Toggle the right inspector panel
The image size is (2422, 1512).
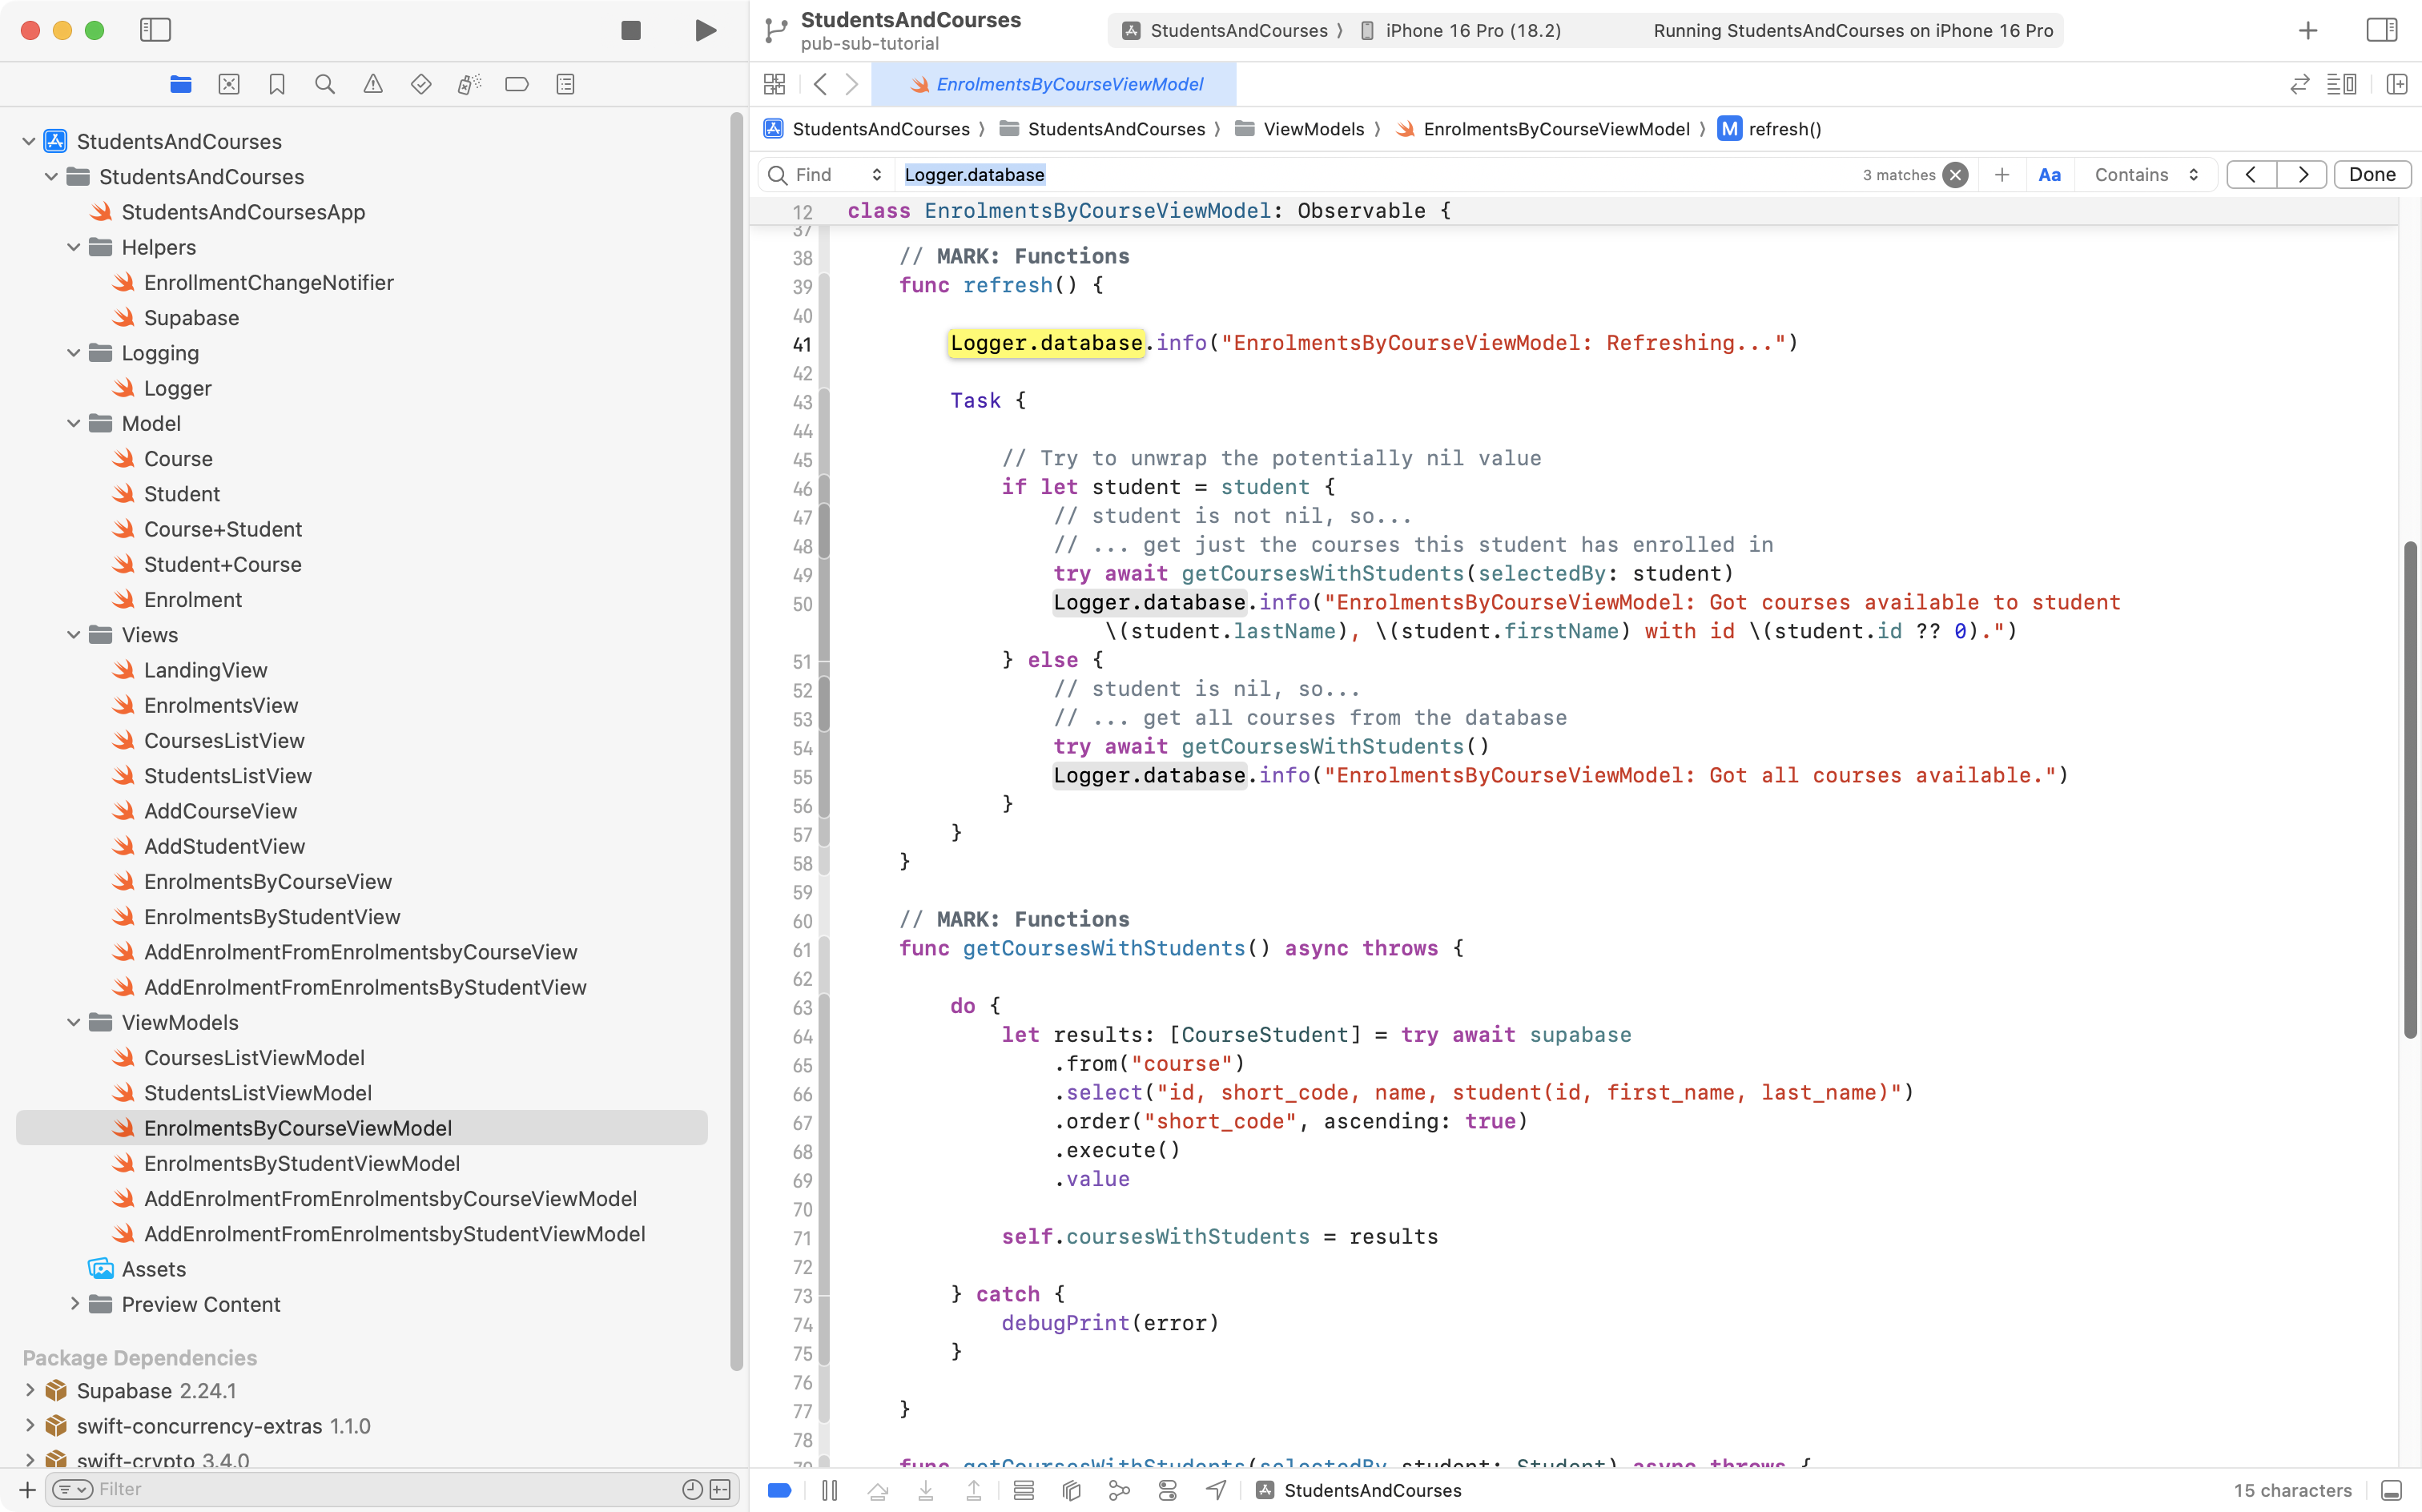tap(2381, 30)
